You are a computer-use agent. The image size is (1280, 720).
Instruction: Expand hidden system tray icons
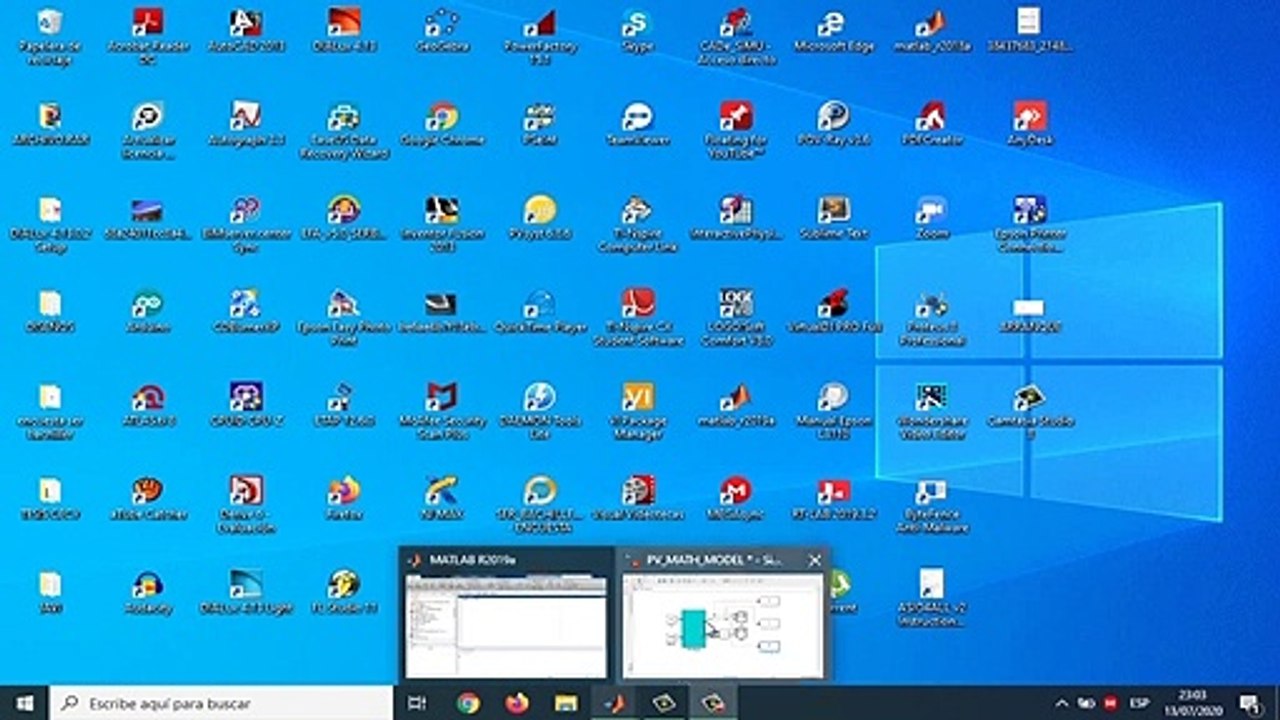pyautogui.click(x=1062, y=703)
